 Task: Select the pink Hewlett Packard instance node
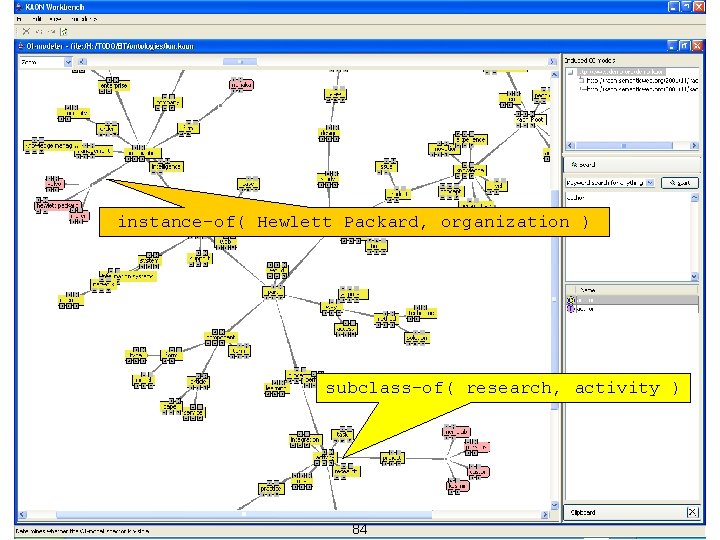(x=57, y=206)
